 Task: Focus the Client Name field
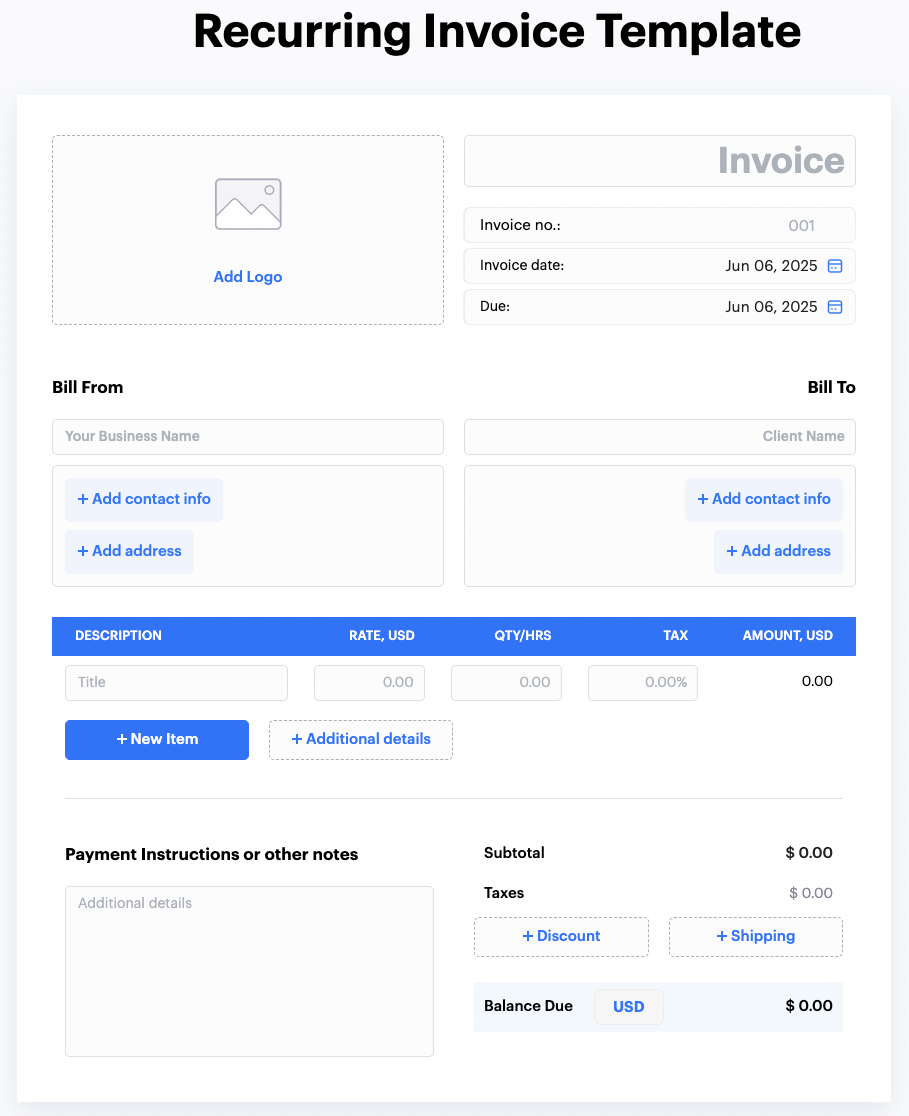click(659, 437)
